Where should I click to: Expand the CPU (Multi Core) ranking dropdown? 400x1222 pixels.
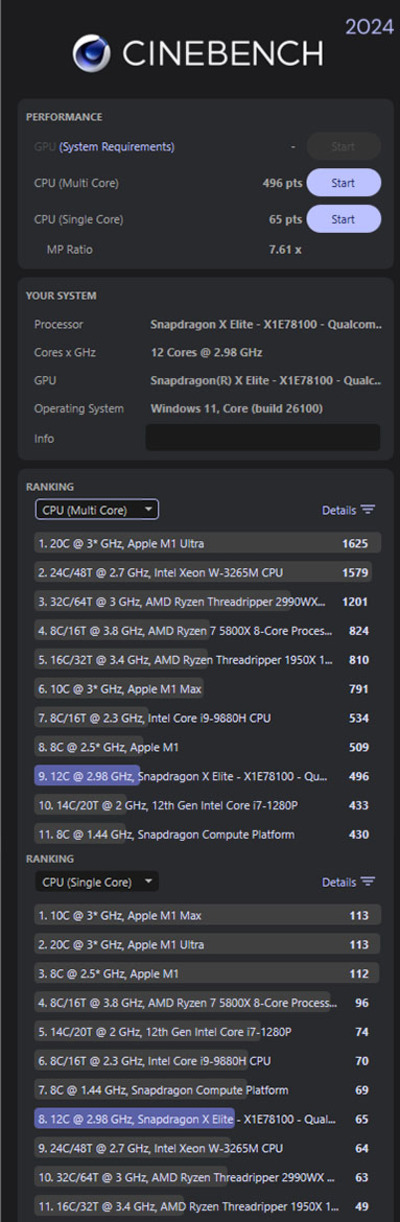pyautogui.click(x=97, y=510)
